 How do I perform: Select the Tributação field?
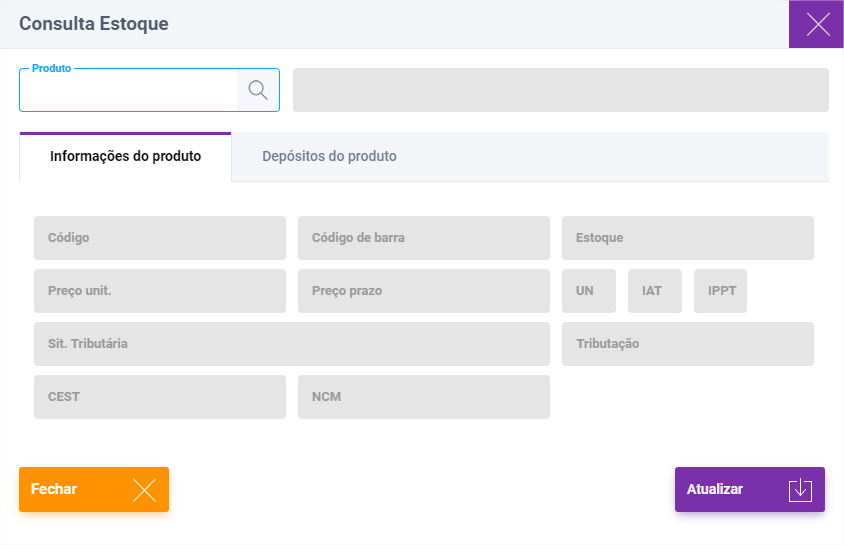(688, 344)
